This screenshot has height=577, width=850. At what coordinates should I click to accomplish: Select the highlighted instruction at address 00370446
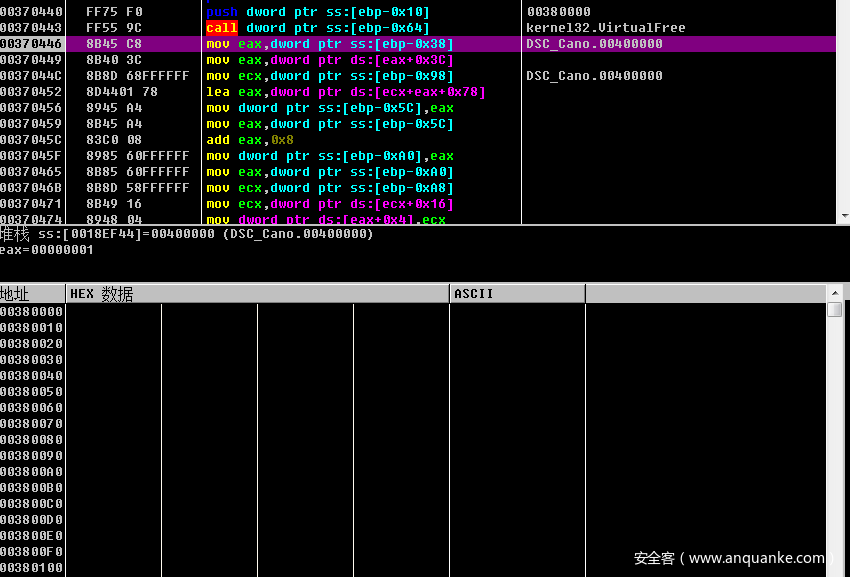coord(329,44)
